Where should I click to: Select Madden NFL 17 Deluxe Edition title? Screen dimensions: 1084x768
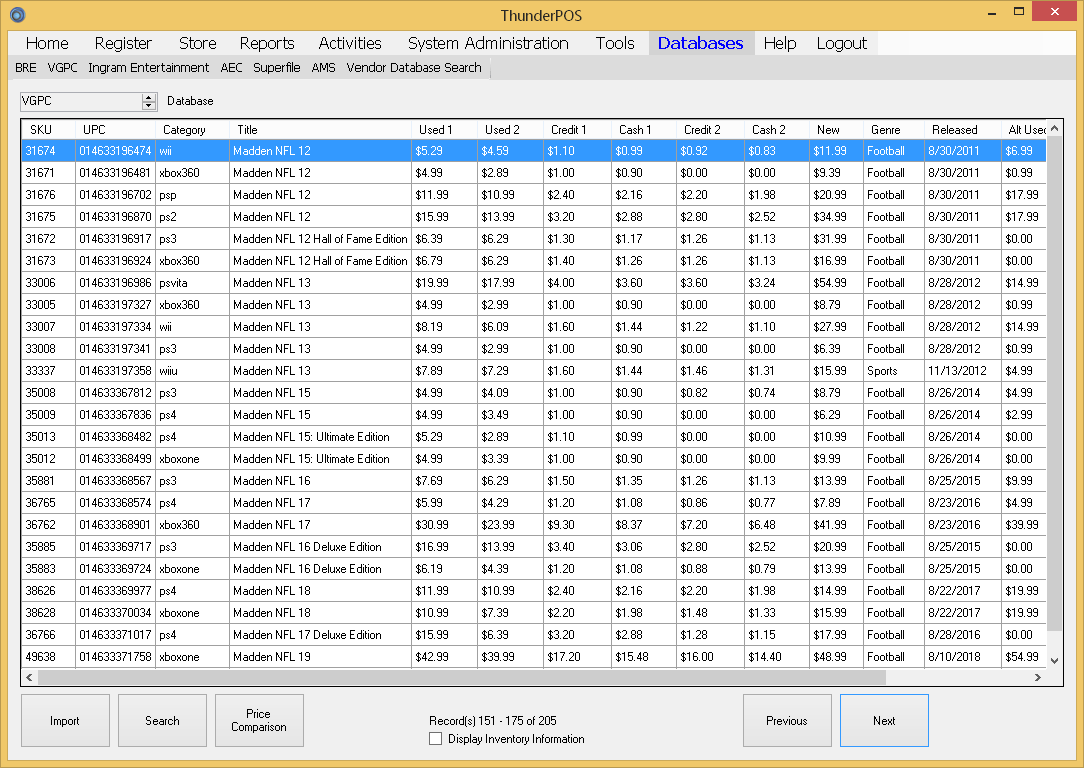point(320,635)
